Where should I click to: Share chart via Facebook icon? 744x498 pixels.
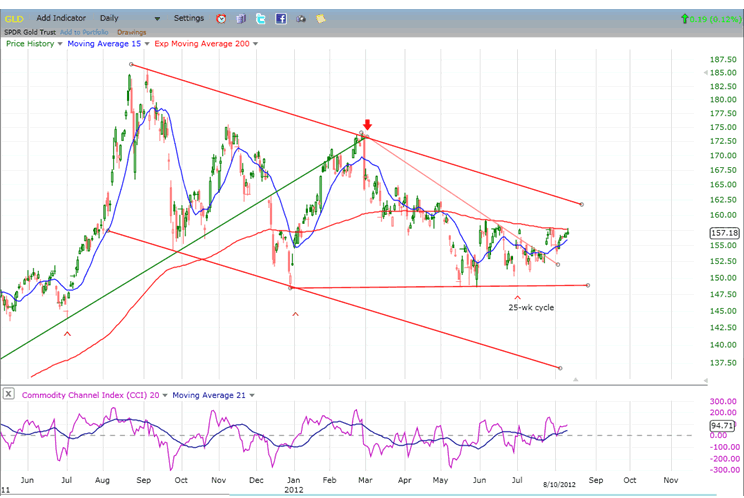pos(280,18)
